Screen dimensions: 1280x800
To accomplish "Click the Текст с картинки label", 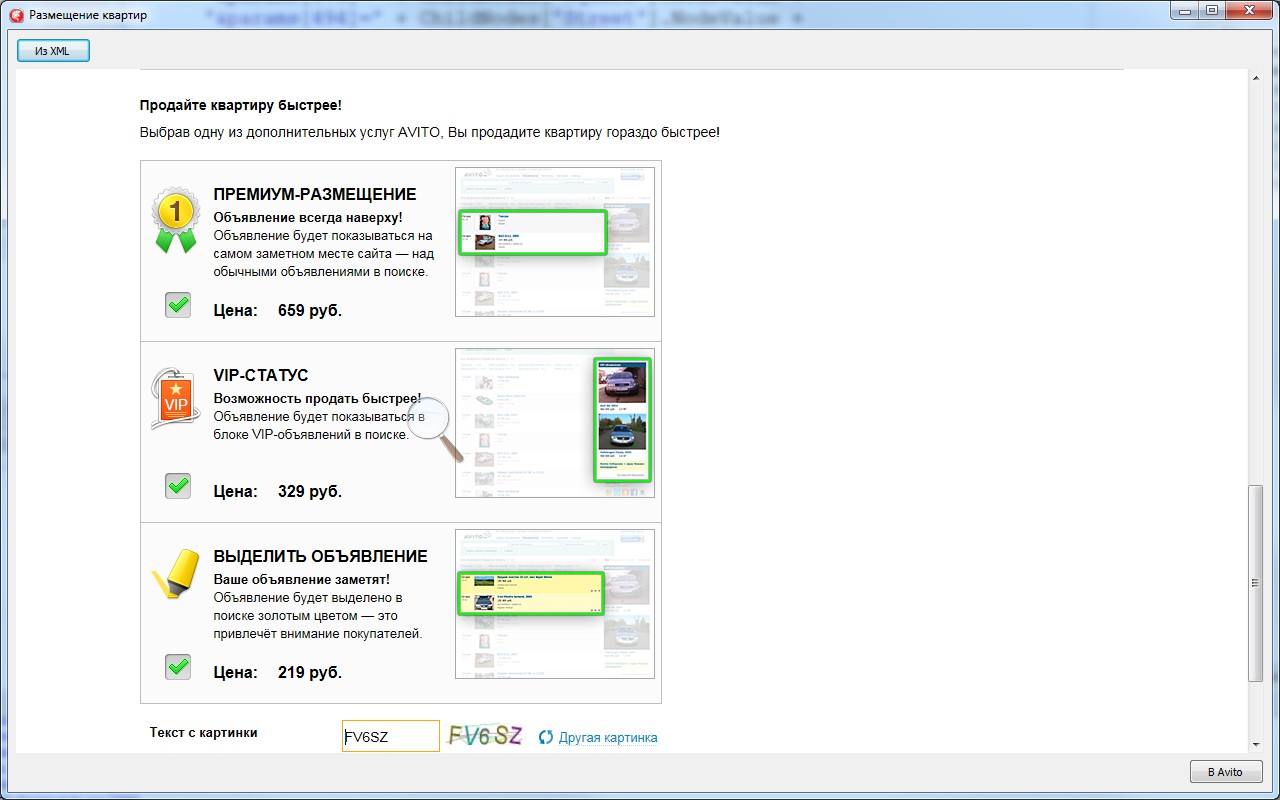I will 204,732.
